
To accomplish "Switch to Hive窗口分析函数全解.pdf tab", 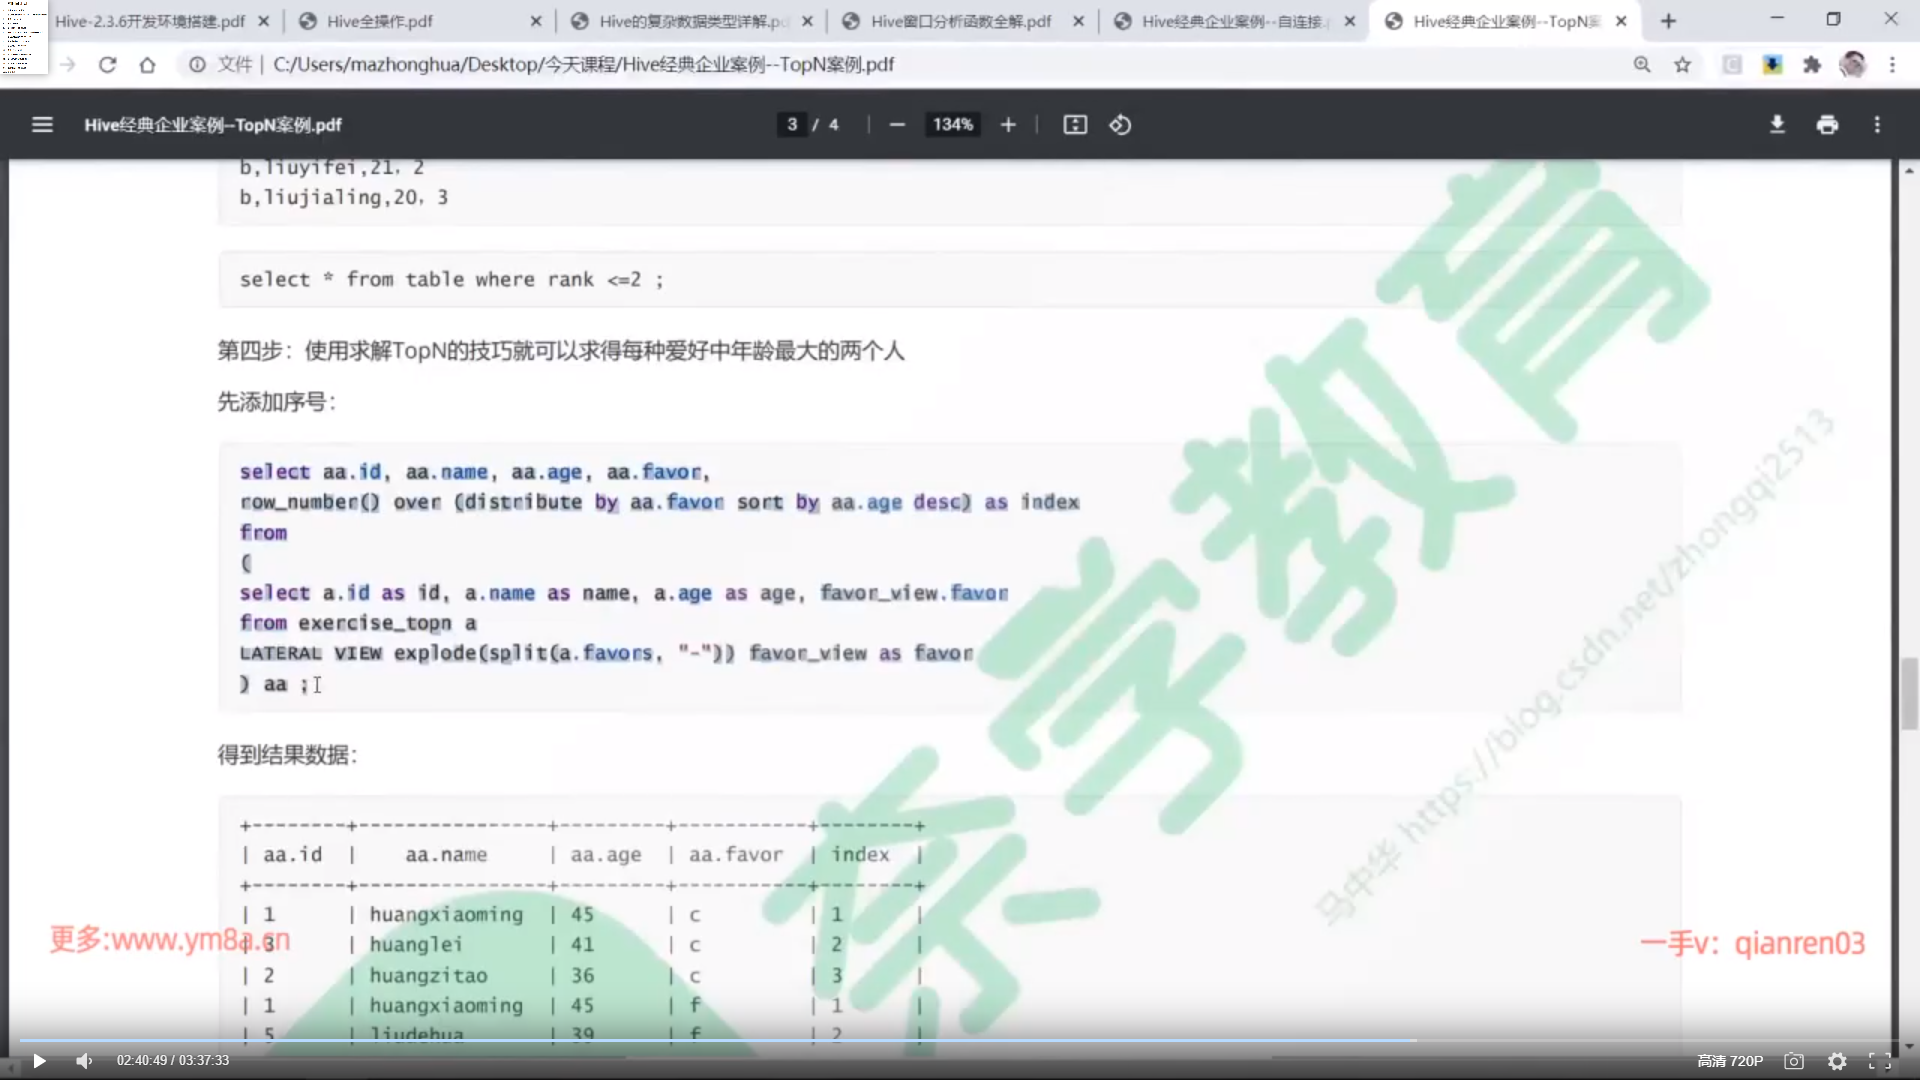I will [x=960, y=21].
